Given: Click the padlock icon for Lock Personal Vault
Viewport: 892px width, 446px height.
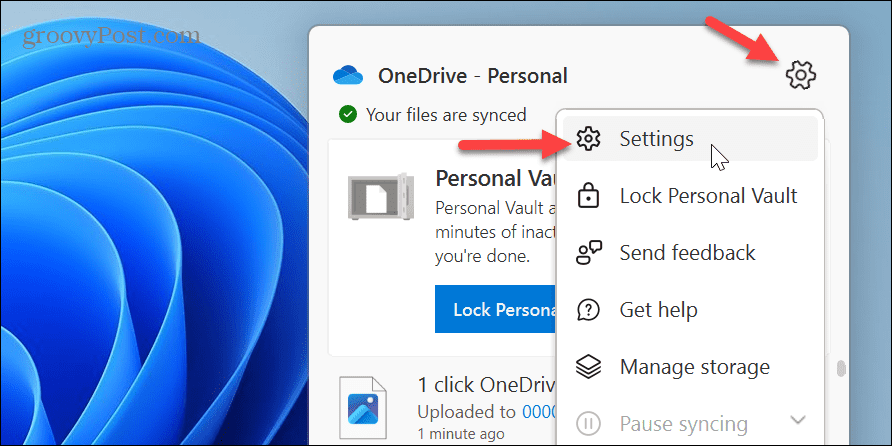Looking at the screenshot, I should tap(588, 196).
